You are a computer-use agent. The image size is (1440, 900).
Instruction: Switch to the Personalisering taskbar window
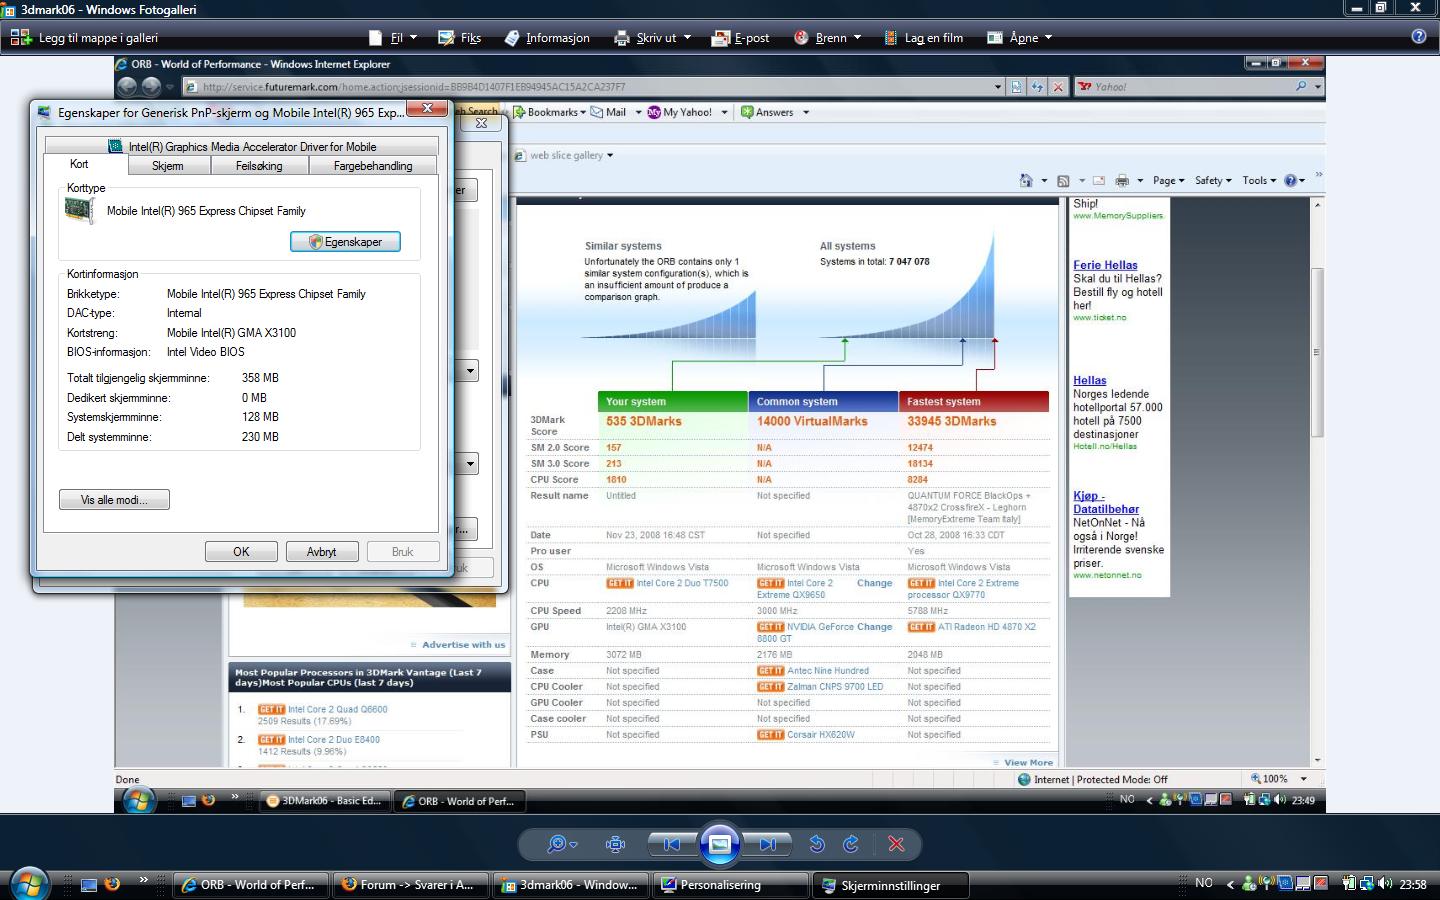coord(730,885)
